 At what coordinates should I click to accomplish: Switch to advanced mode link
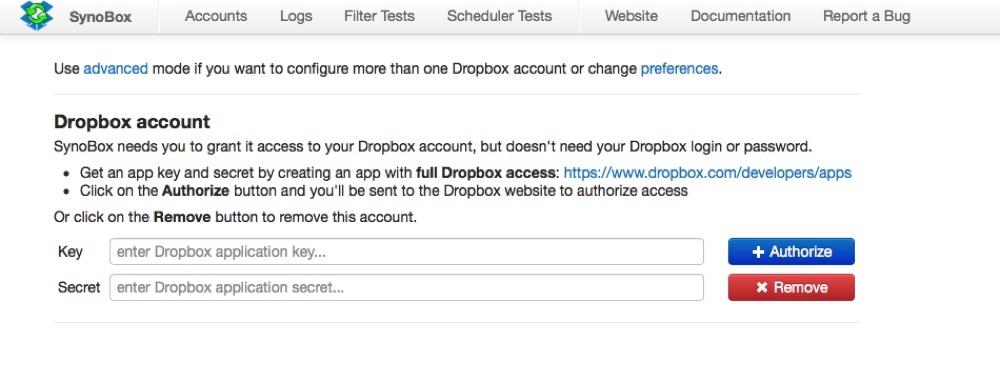click(116, 68)
